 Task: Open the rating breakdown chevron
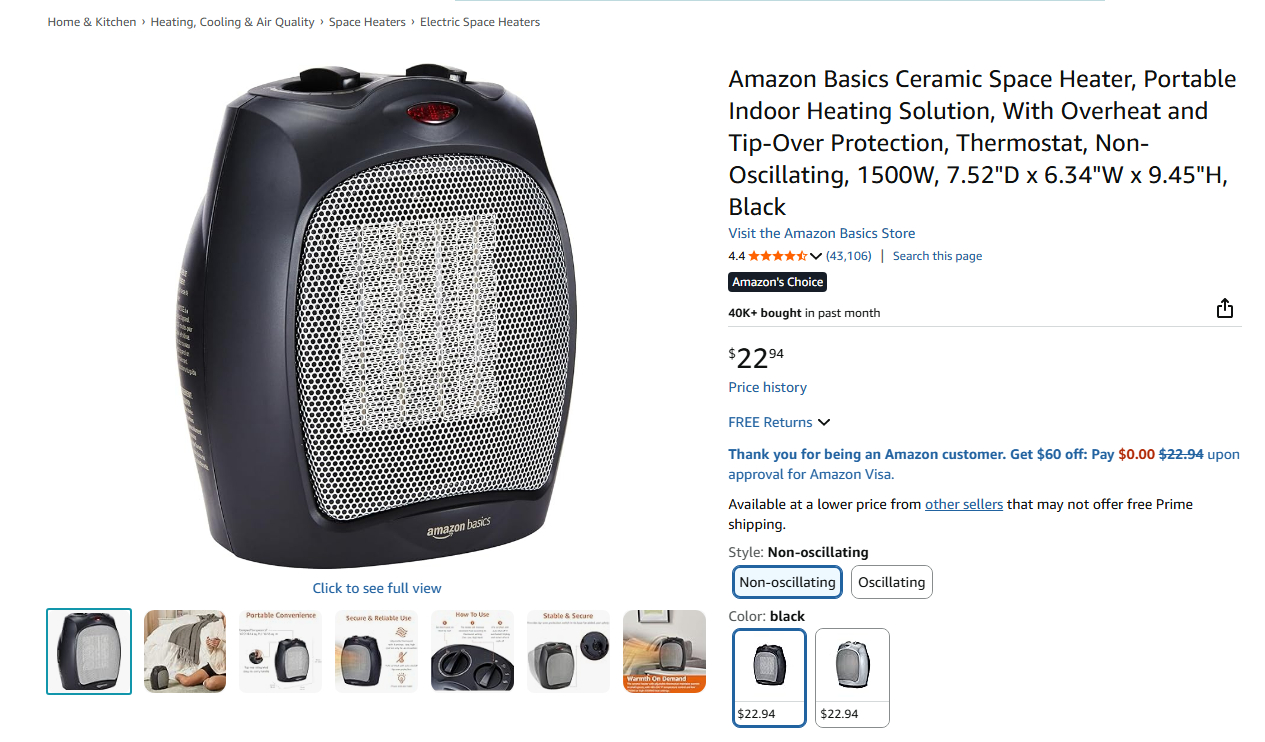[x=816, y=256]
